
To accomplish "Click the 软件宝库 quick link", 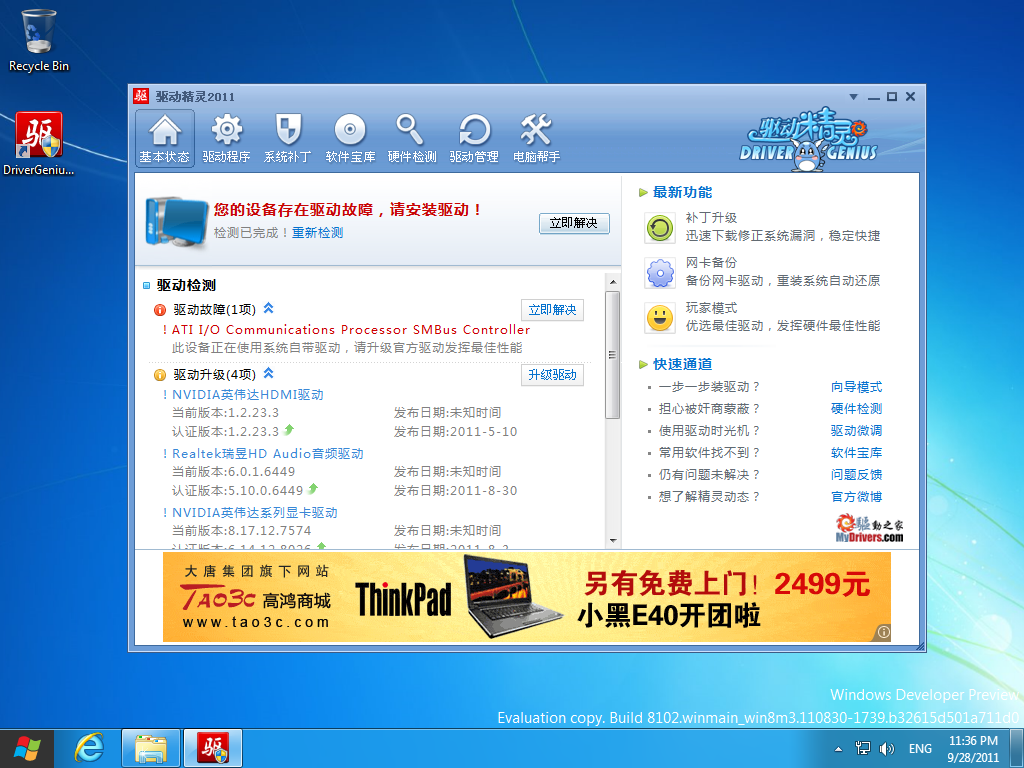I will point(856,453).
